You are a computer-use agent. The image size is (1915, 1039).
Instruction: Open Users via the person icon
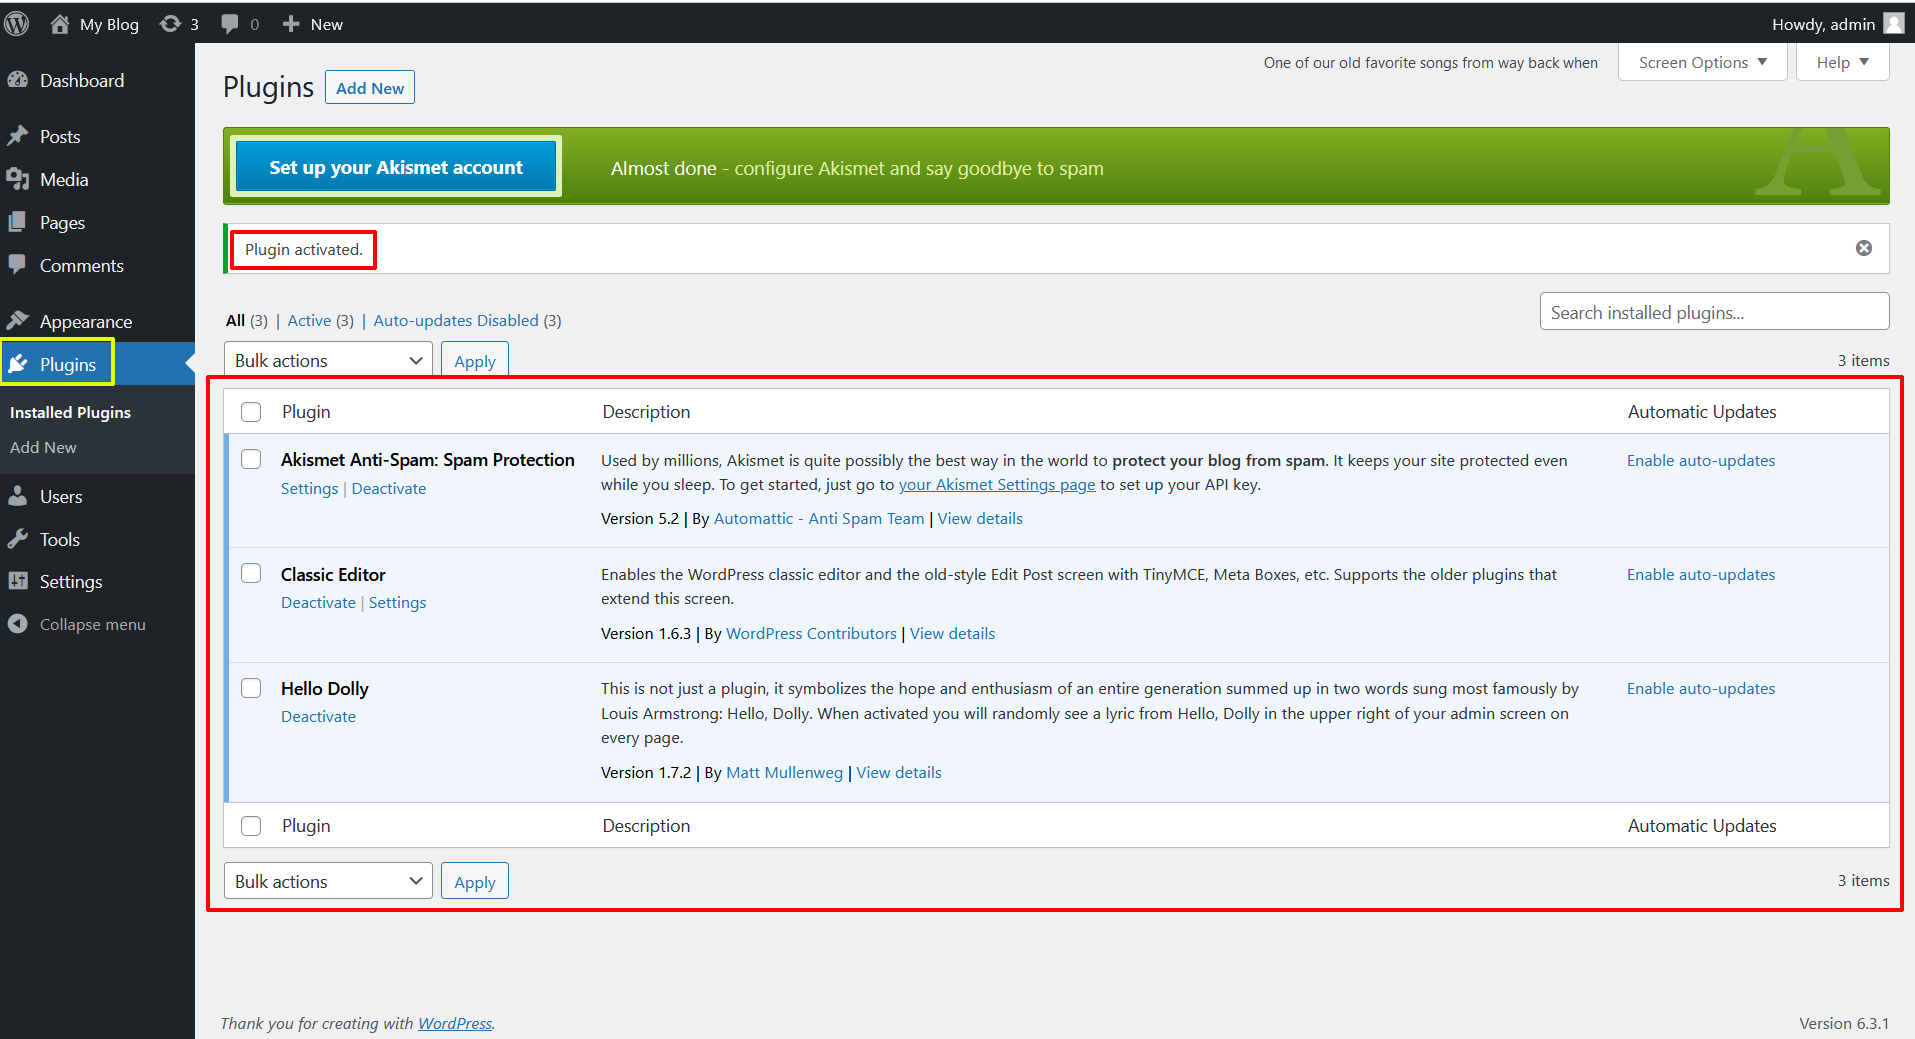19,496
